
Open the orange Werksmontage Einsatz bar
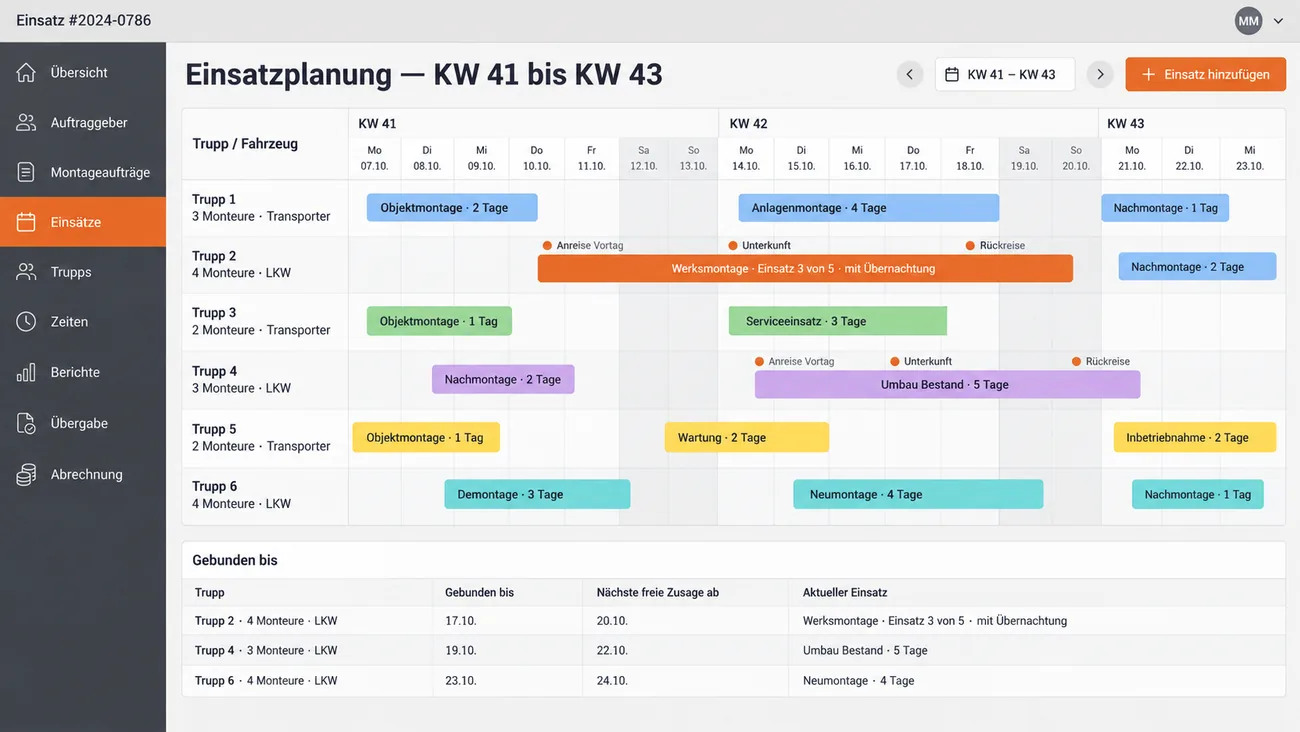(805, 268)
